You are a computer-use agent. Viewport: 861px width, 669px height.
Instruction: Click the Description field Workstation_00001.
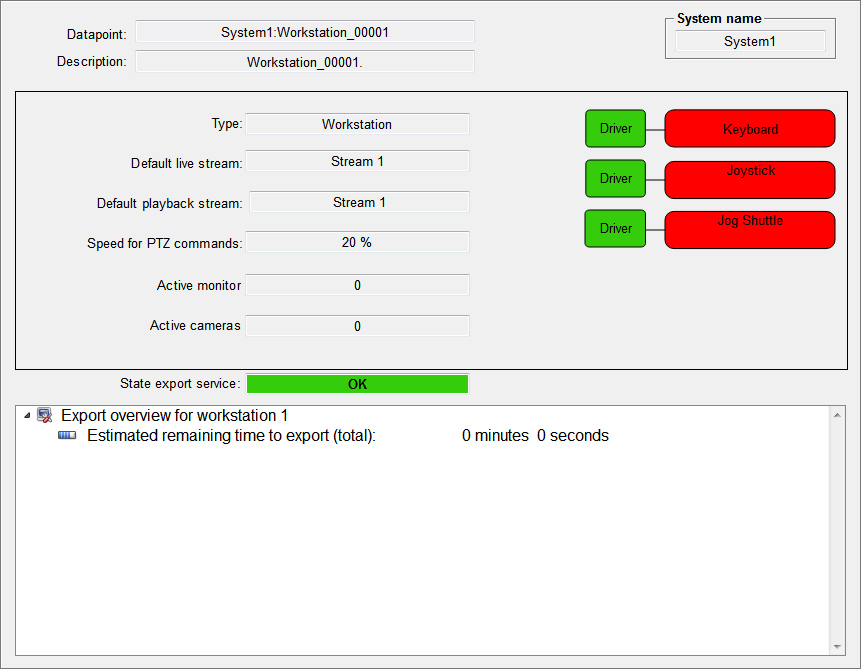(305, 62)
